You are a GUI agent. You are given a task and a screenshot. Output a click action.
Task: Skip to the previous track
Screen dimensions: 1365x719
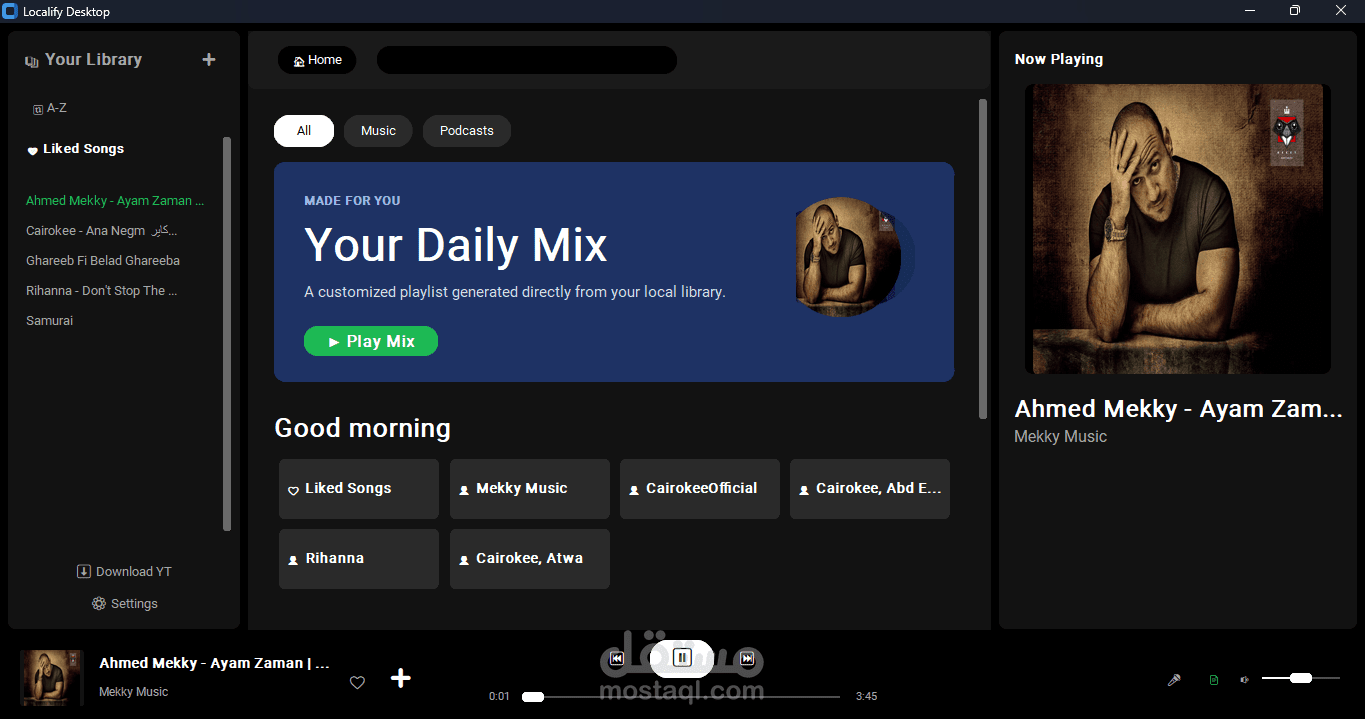[x=617, y=658]
